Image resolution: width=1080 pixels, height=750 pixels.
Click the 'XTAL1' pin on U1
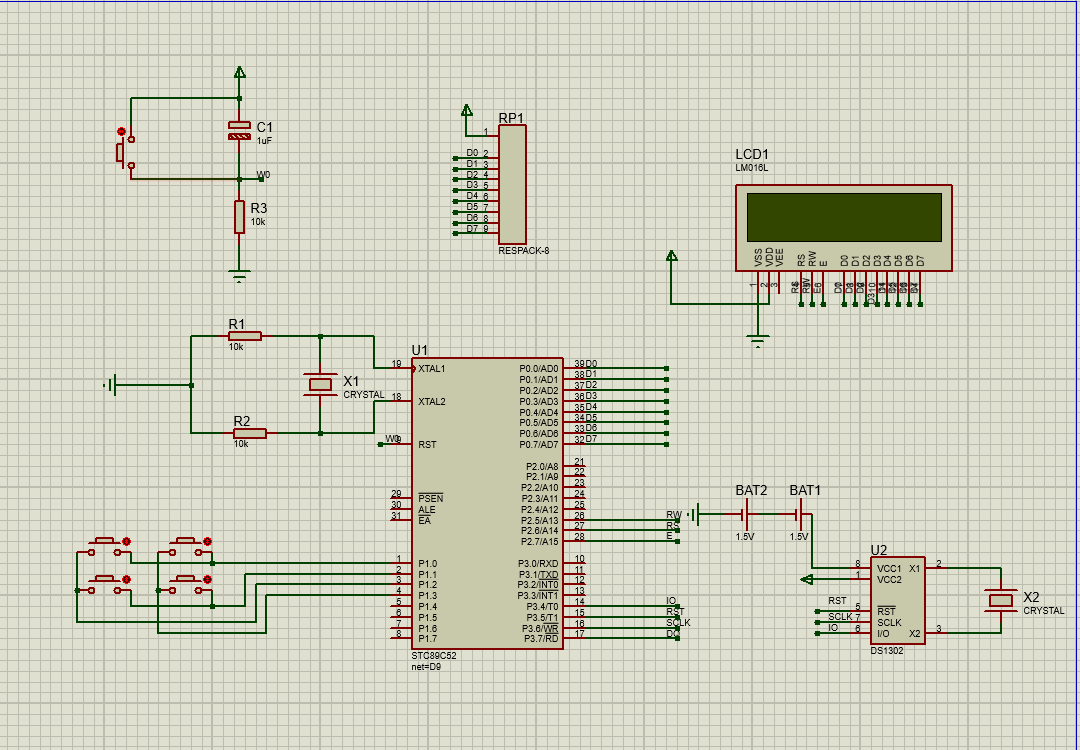coord(432,368)
